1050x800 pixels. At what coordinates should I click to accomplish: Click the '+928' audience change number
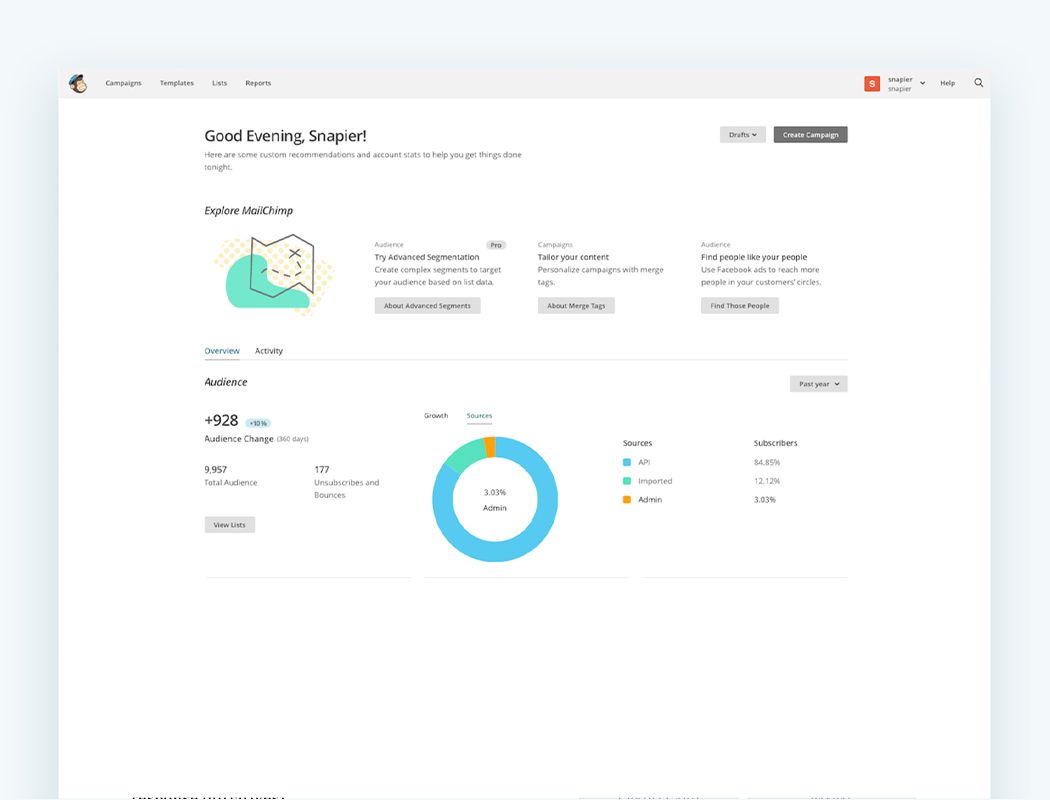point(221,420)
